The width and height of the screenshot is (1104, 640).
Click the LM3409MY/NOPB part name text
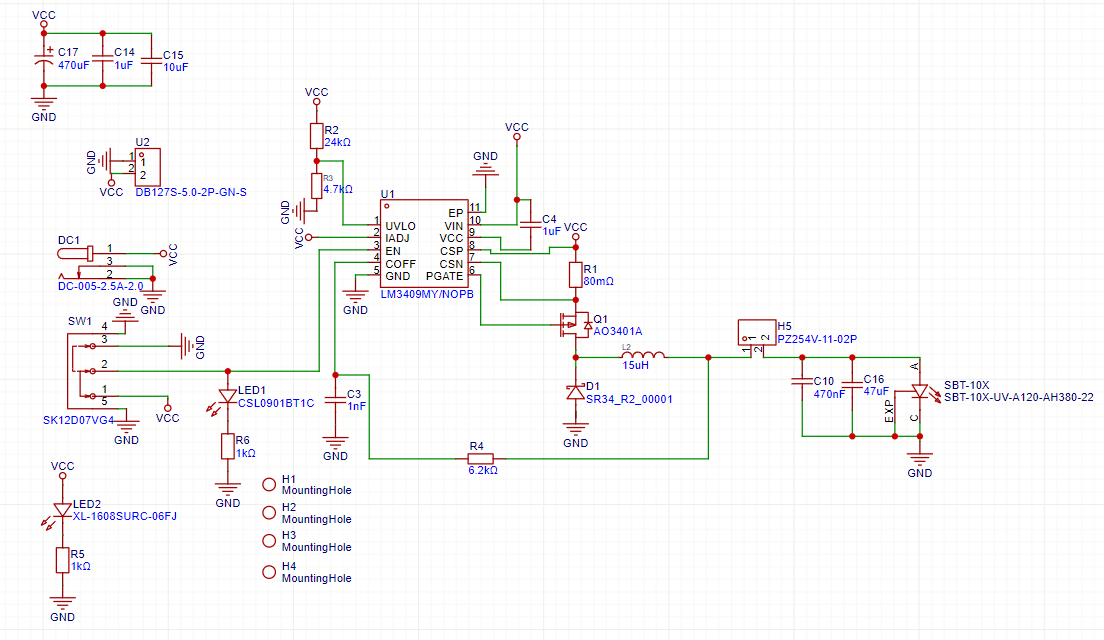(427, 294)
